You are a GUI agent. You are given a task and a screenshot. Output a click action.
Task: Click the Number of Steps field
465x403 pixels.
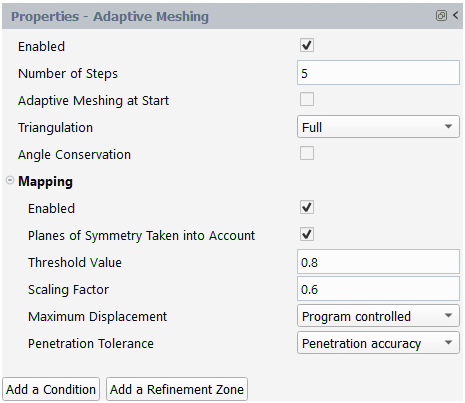[378, 73]
